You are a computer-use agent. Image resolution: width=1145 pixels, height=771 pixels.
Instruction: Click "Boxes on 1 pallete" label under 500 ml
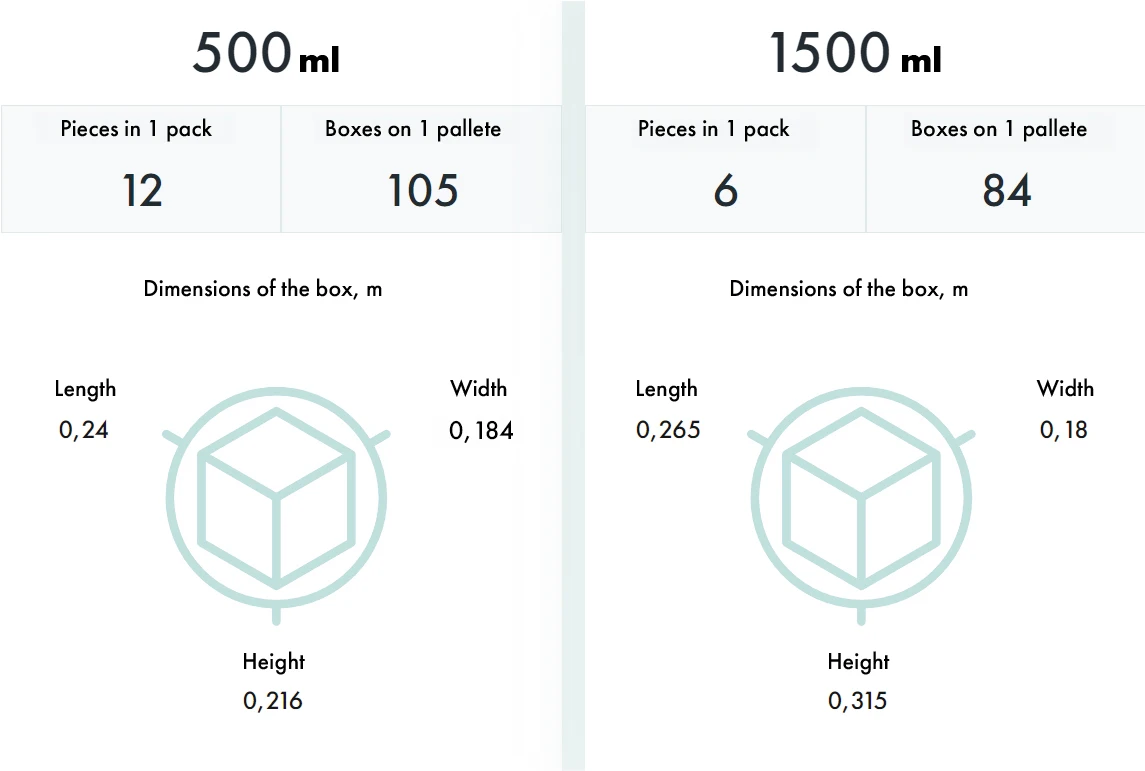(413, 129)
